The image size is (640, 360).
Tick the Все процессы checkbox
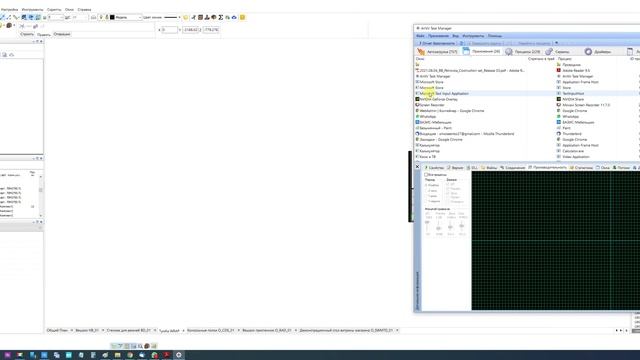click(426, 175)
